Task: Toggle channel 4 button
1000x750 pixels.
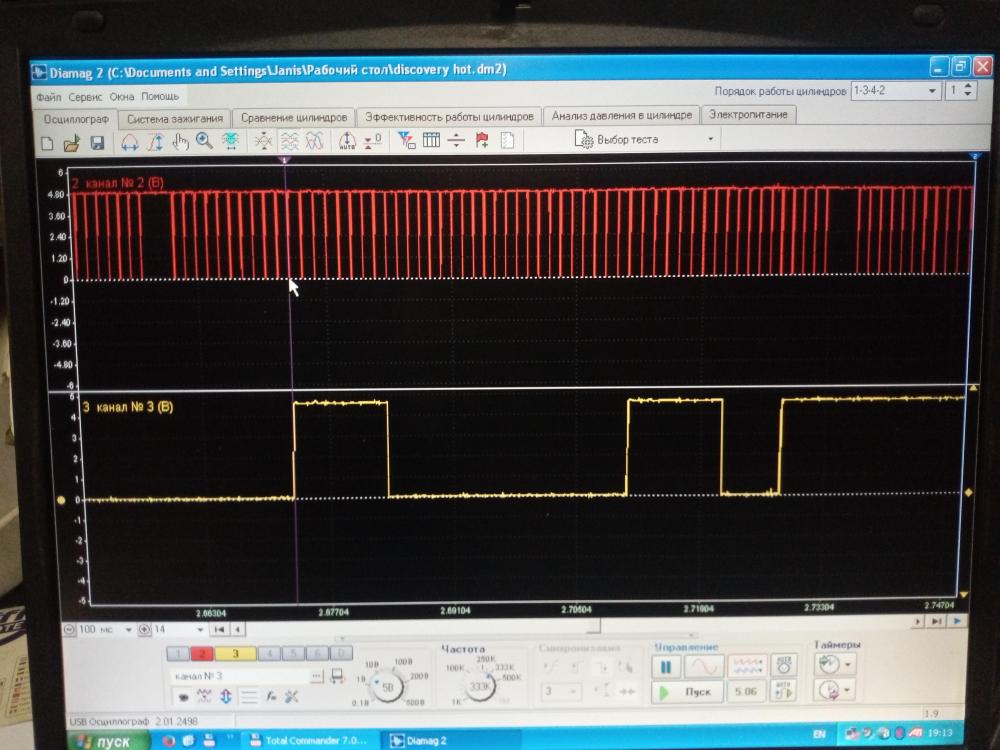Action: [270, 654]
